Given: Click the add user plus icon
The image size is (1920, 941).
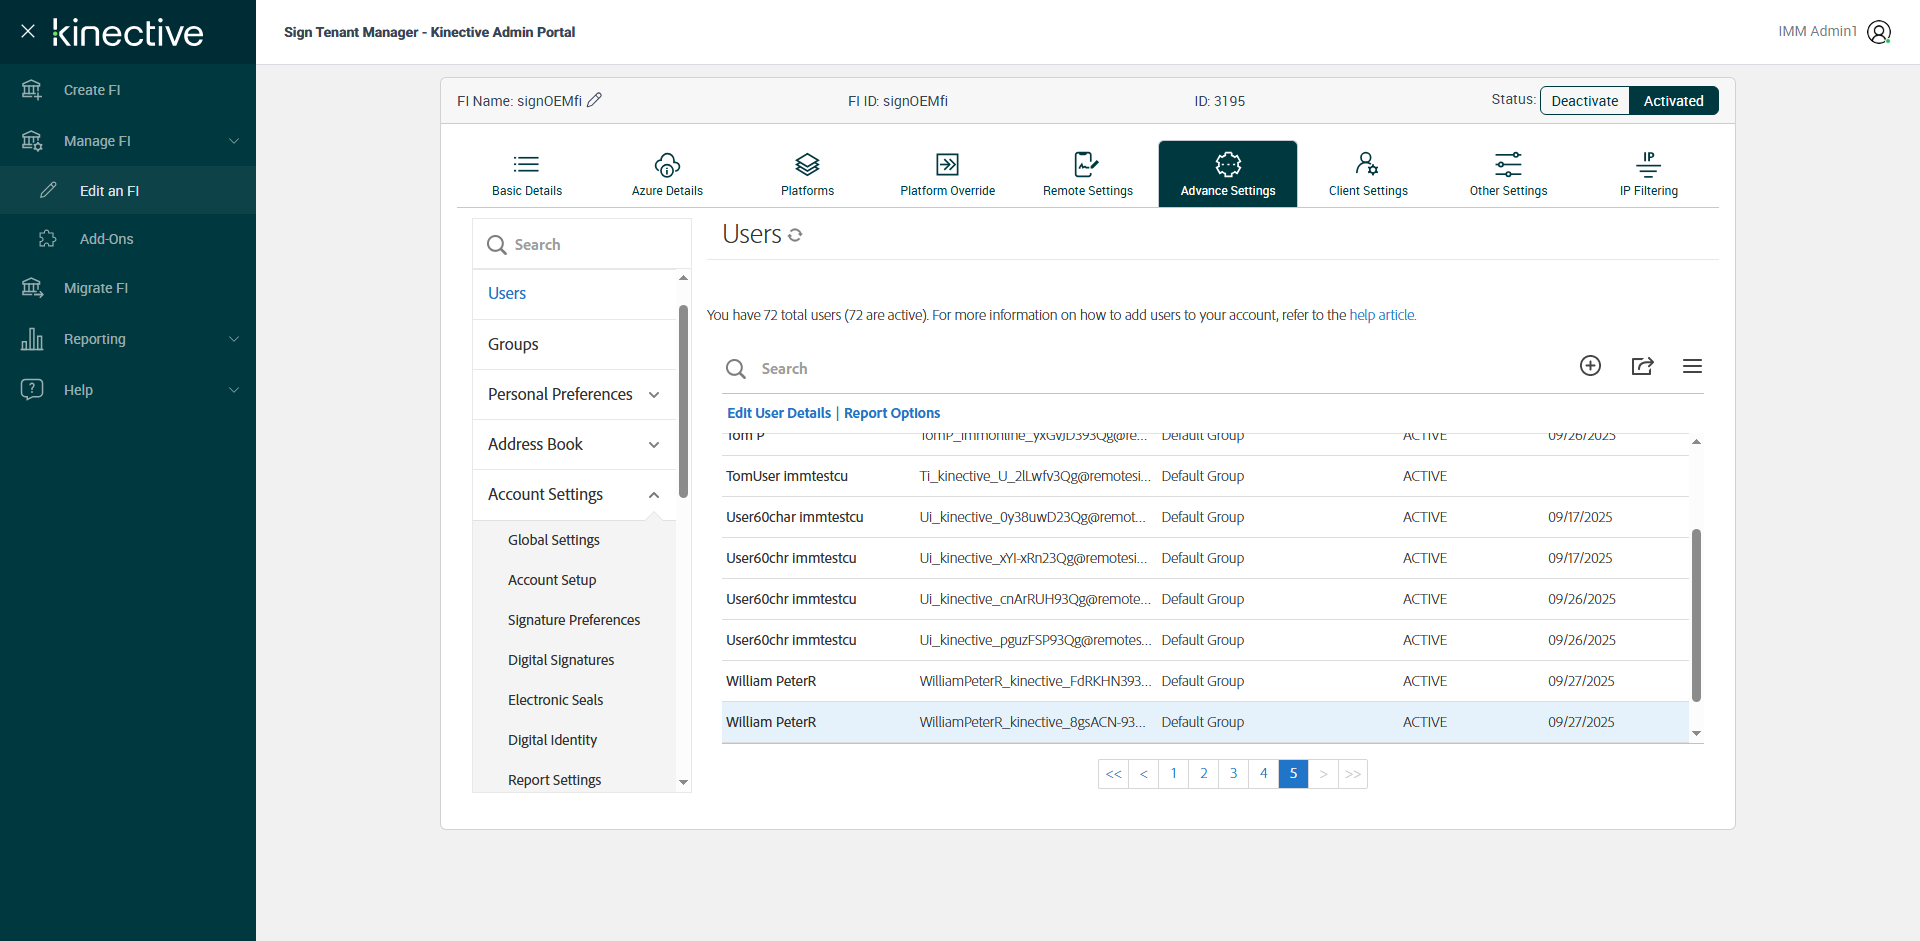Looking at the screenshot, I should click(1590, 366).
